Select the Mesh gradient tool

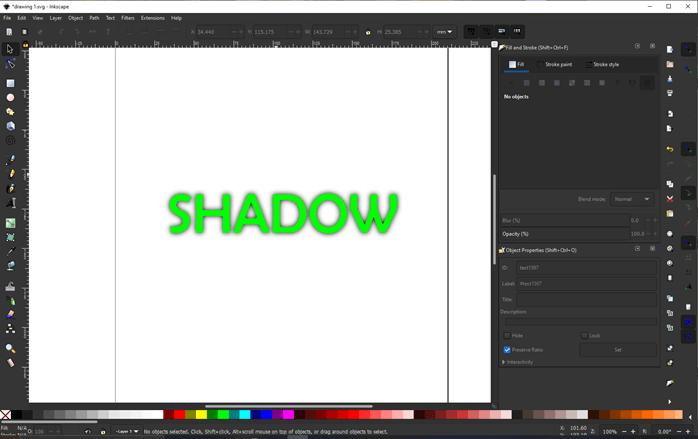tap(10, 237)
